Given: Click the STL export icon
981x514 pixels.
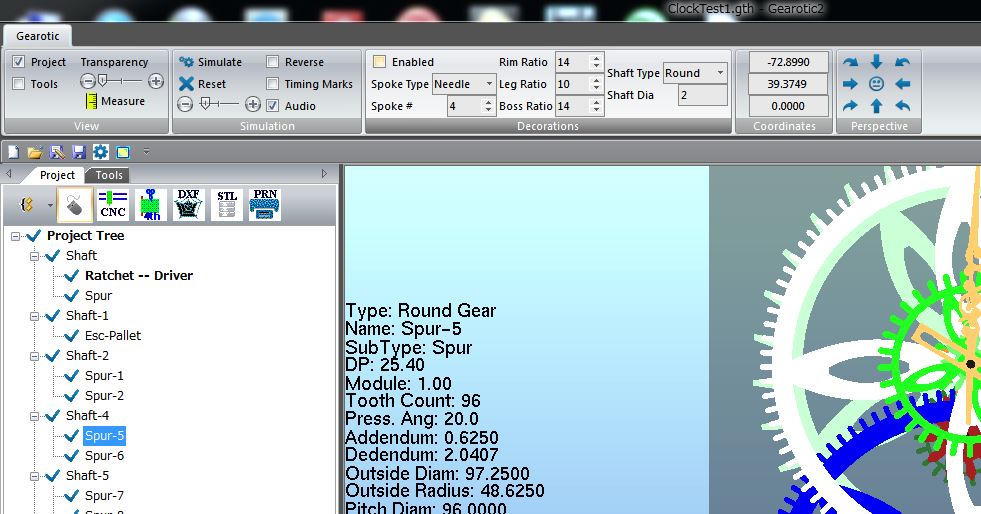Looking at the screenshot, I should point(227,205).
